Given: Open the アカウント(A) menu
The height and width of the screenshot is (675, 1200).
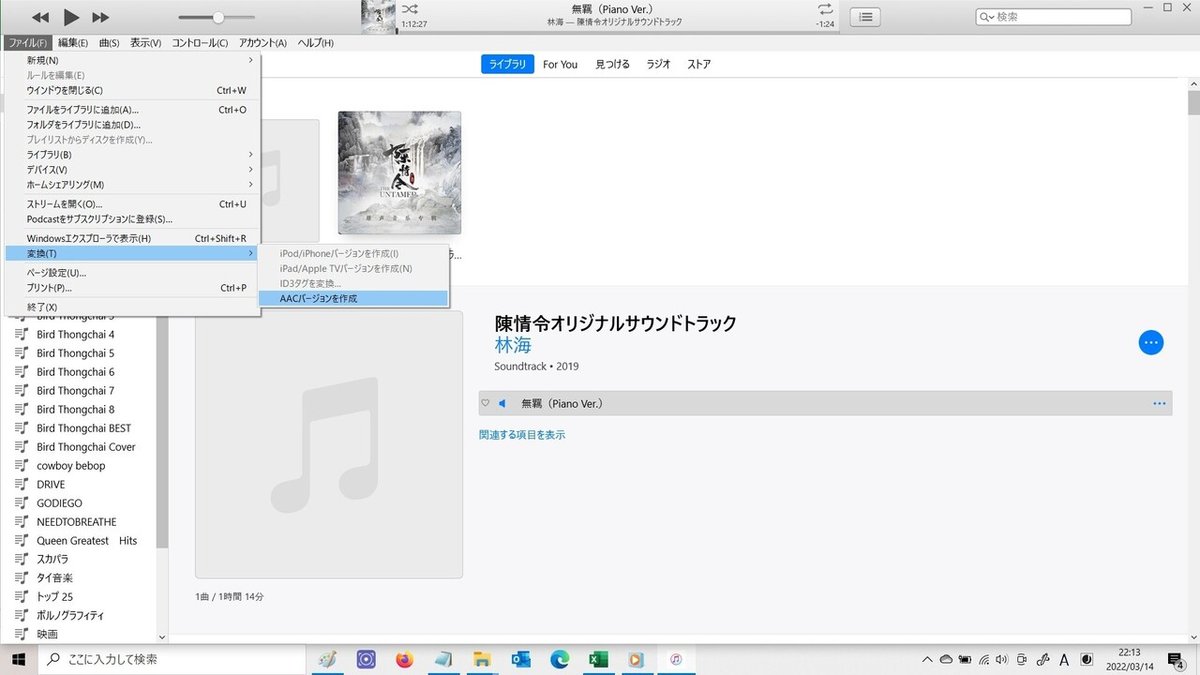Looking at the screenshot, I should [263, 43].
